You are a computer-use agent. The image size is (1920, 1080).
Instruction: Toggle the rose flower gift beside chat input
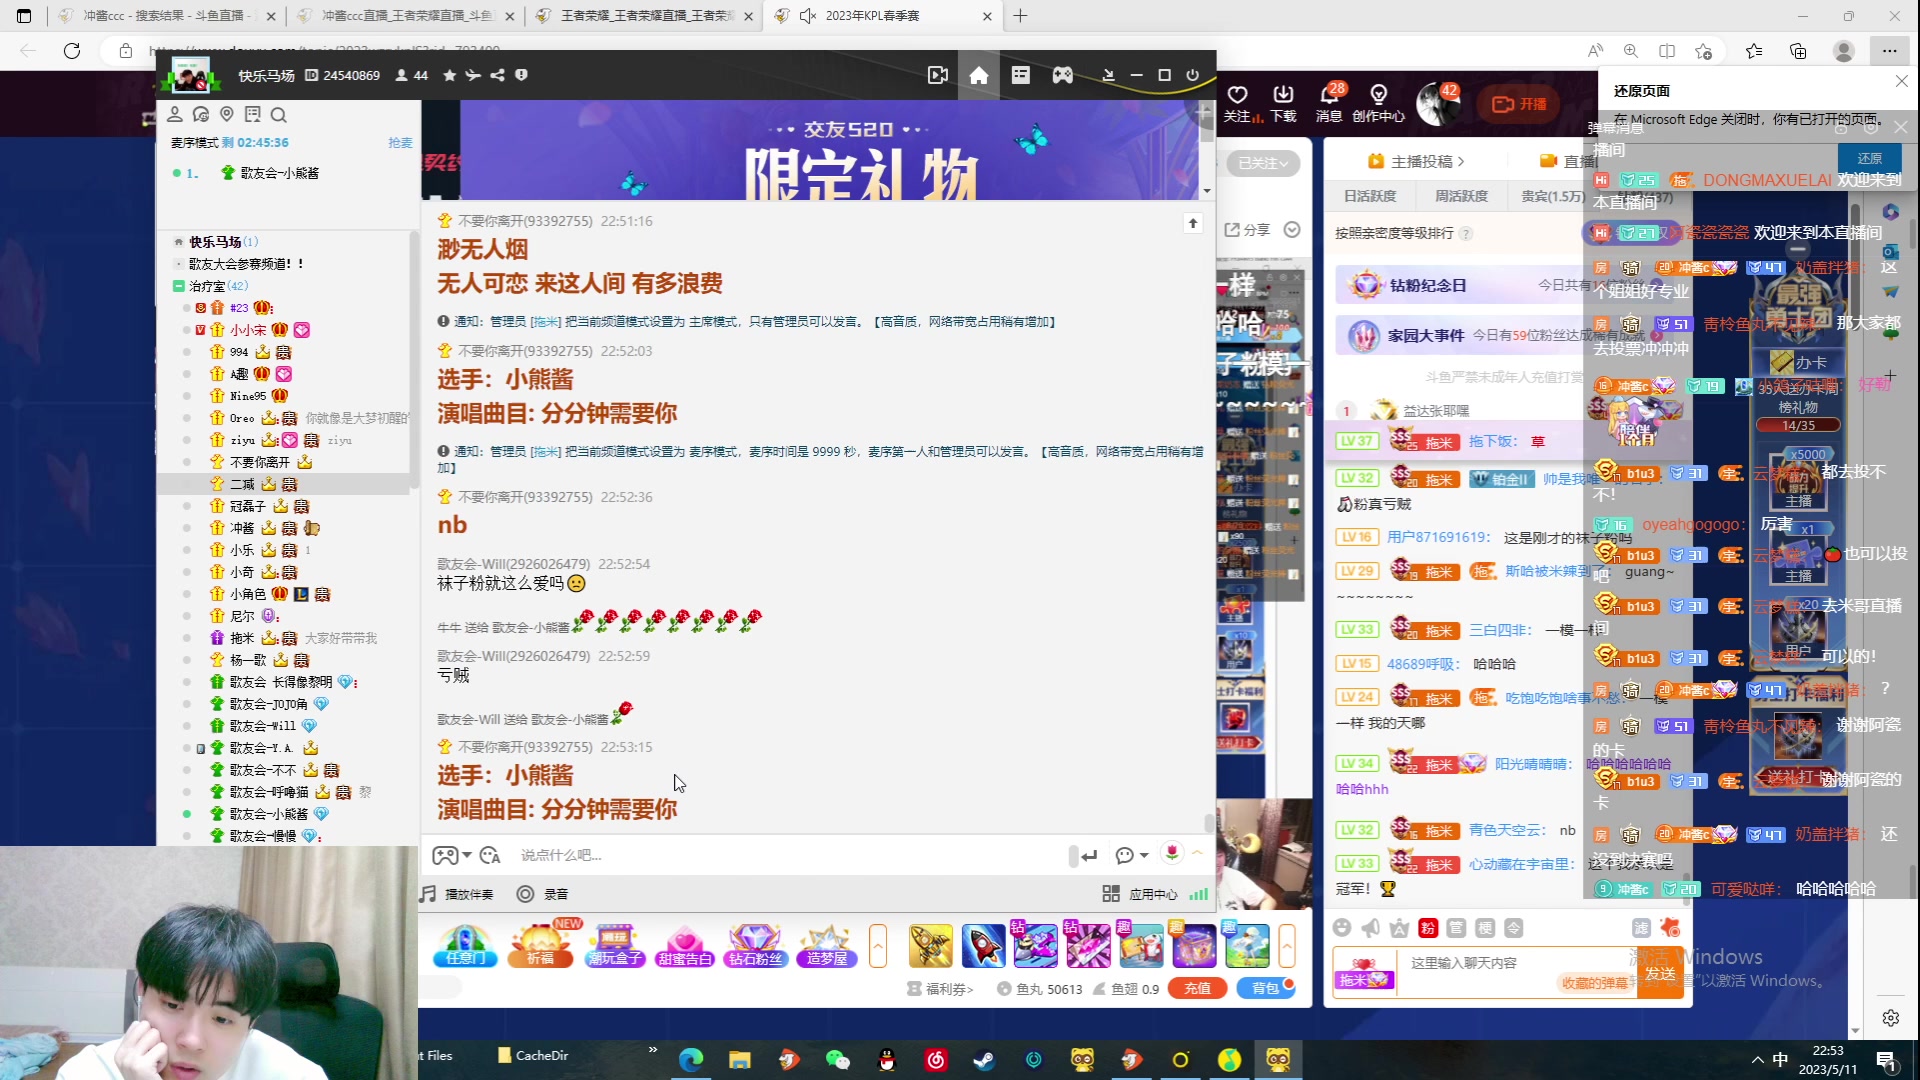coord(1171,855)
